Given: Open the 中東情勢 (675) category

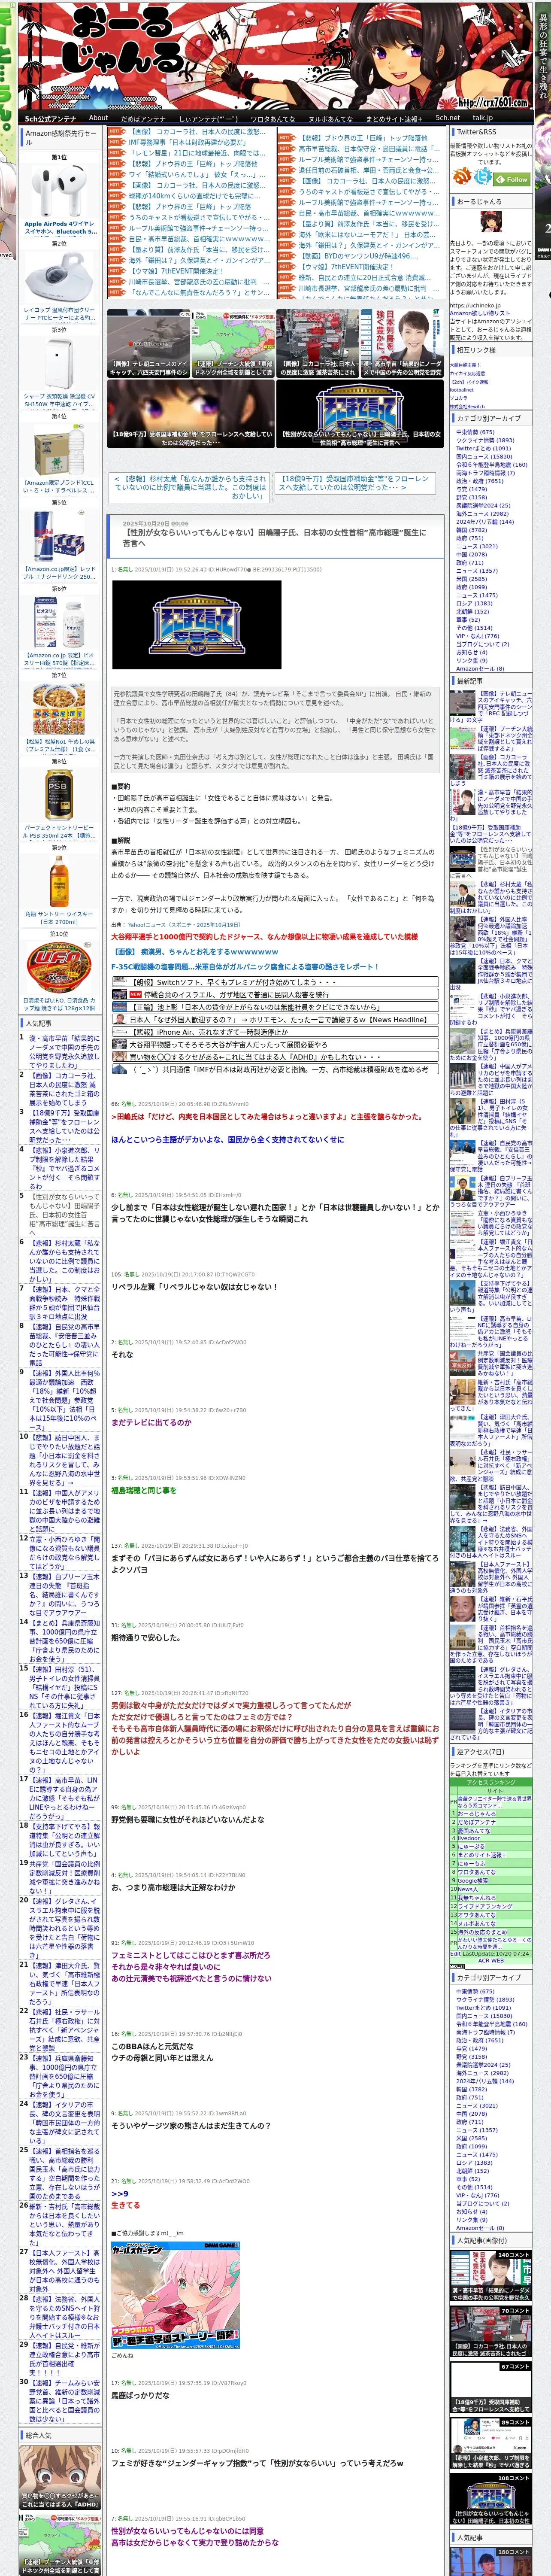Looking at the screenshot, I should coord(475,432).
